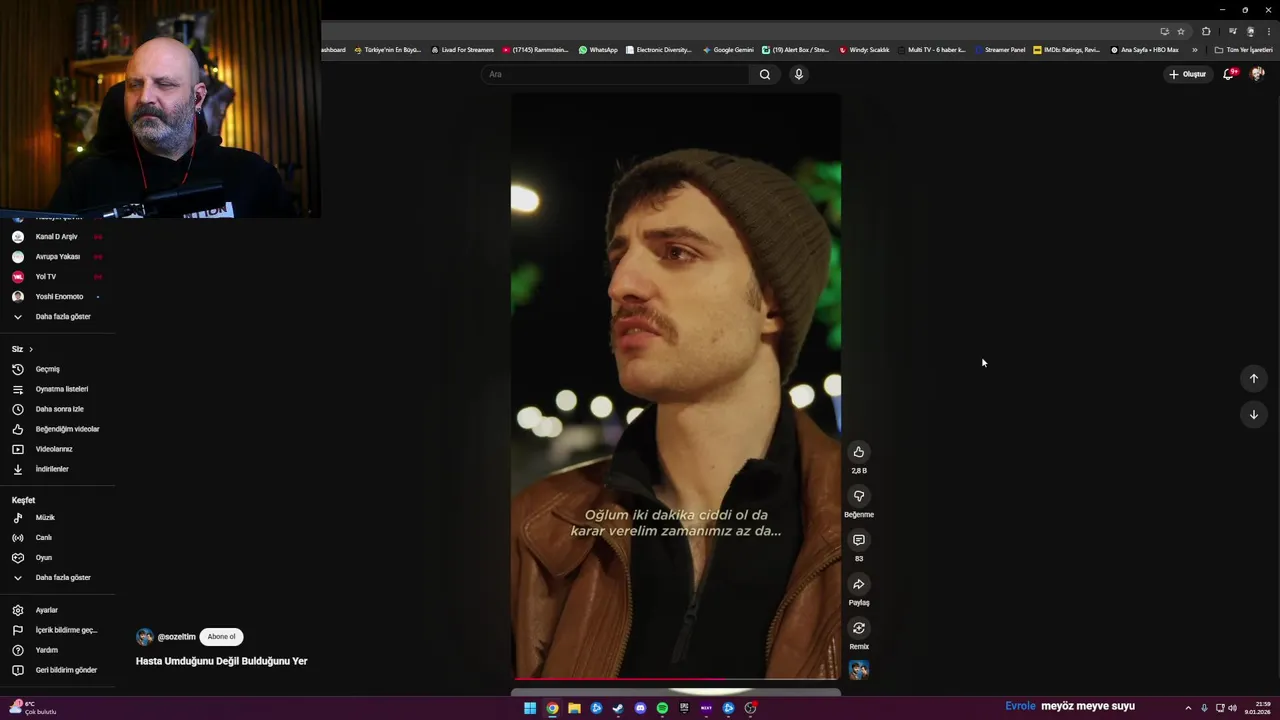1280x720 pixels.
Task: Open taskbar clock and date
Action: click(1258, 708)
